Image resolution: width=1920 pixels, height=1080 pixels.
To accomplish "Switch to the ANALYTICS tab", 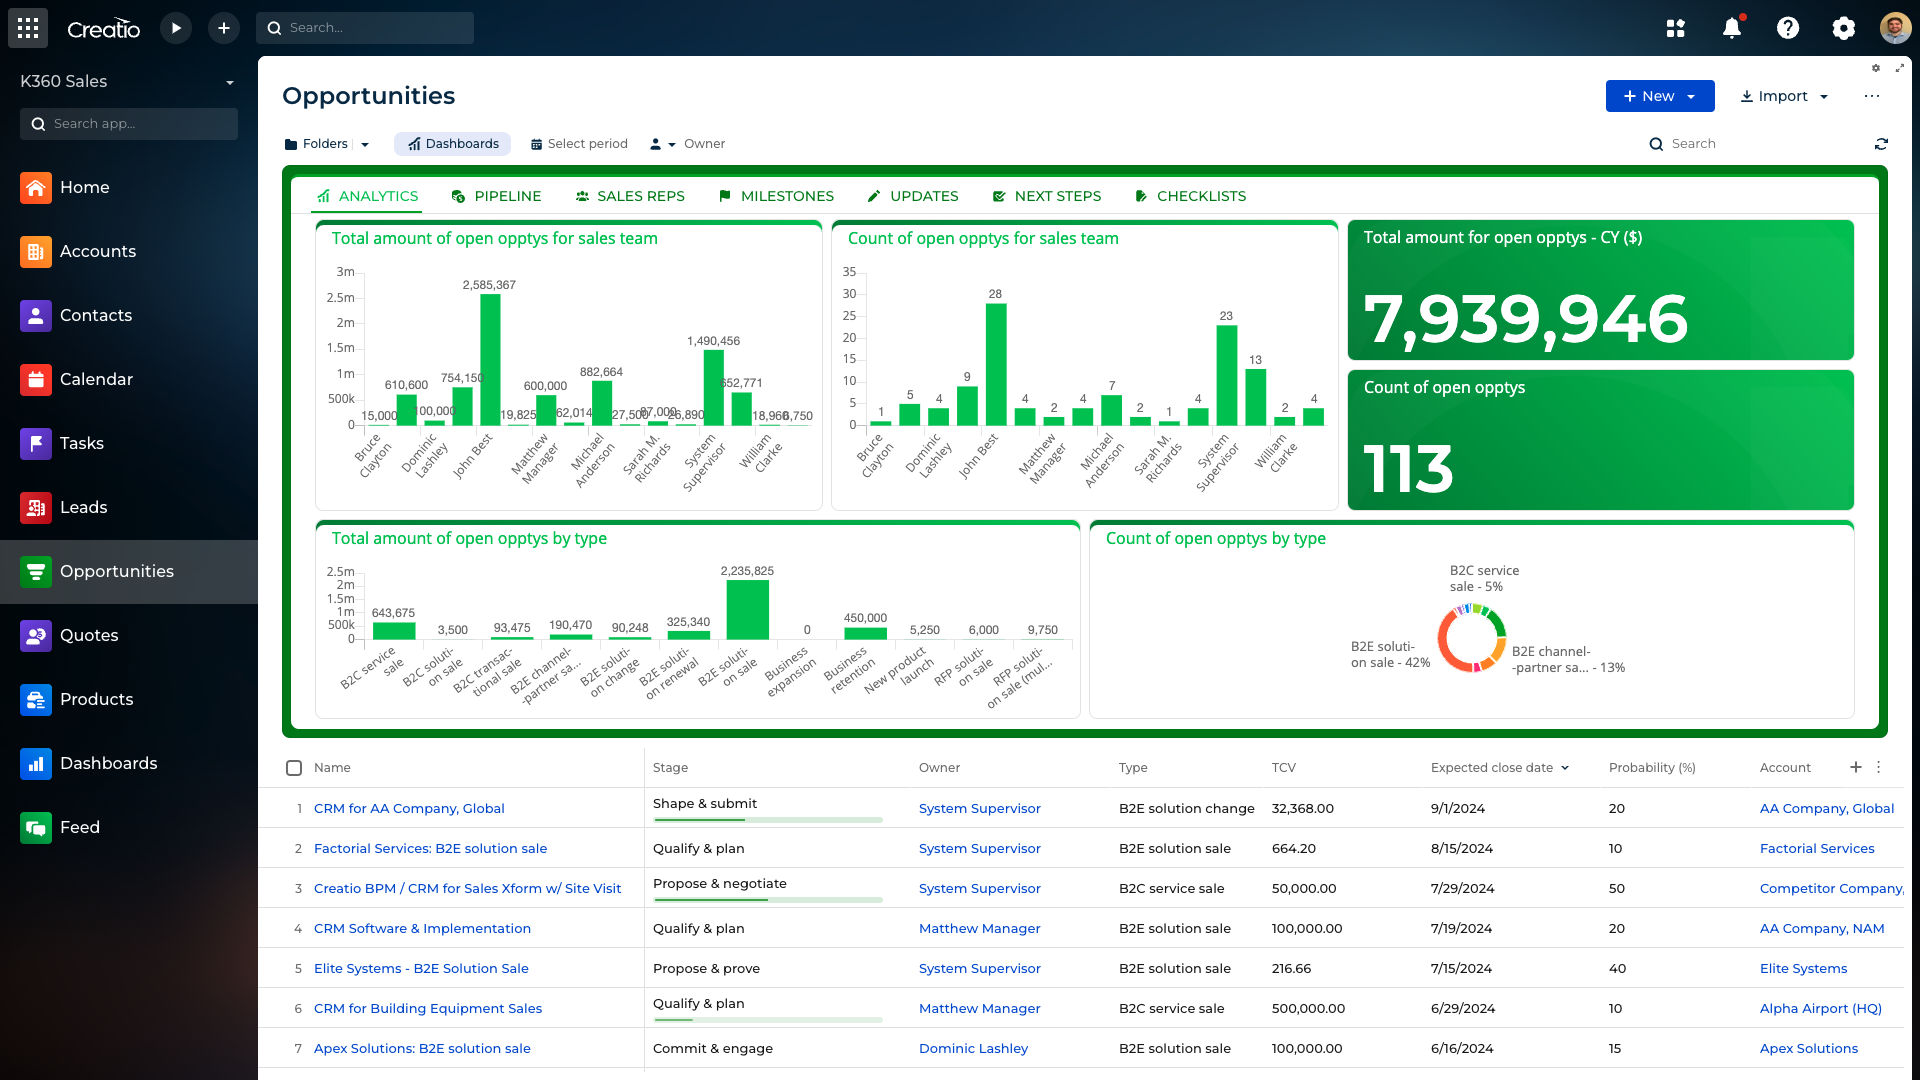I will [367, 196].
